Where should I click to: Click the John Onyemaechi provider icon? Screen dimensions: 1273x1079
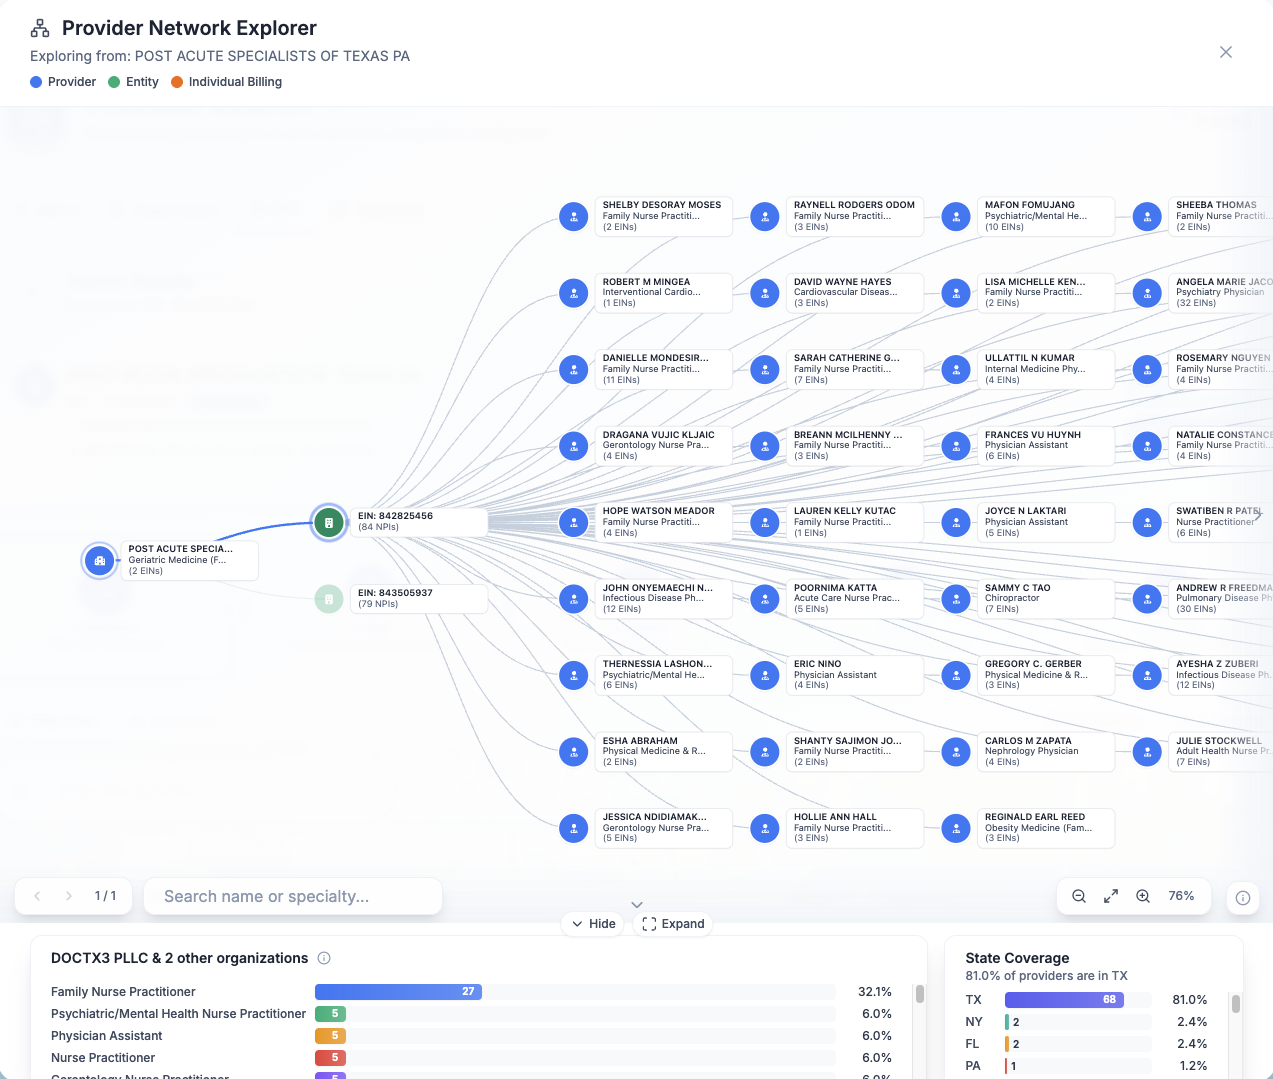[x=573, y=599]
